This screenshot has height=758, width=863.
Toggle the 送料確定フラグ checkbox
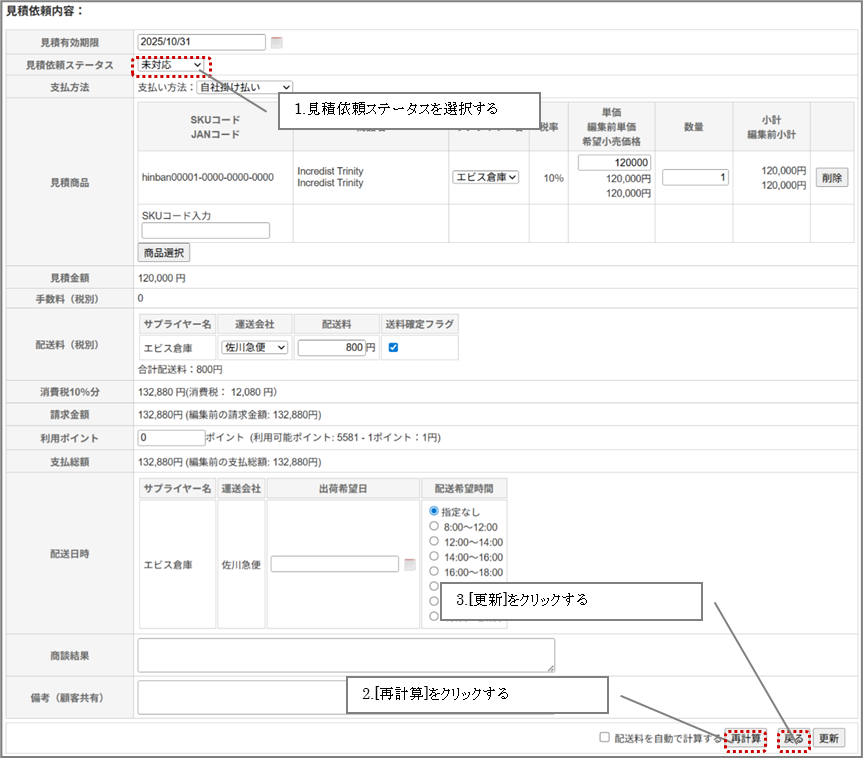pos(392,347)
